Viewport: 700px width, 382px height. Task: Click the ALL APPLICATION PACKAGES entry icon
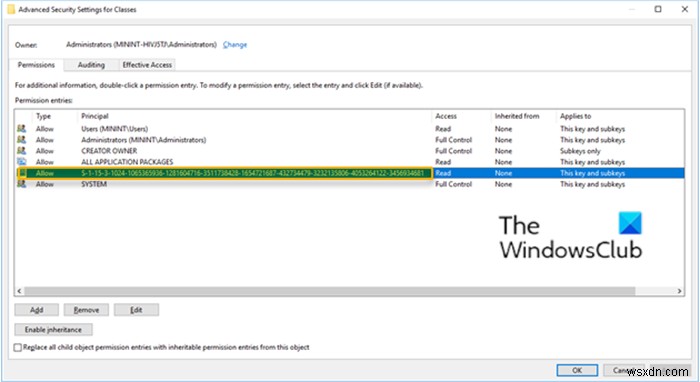21,162
